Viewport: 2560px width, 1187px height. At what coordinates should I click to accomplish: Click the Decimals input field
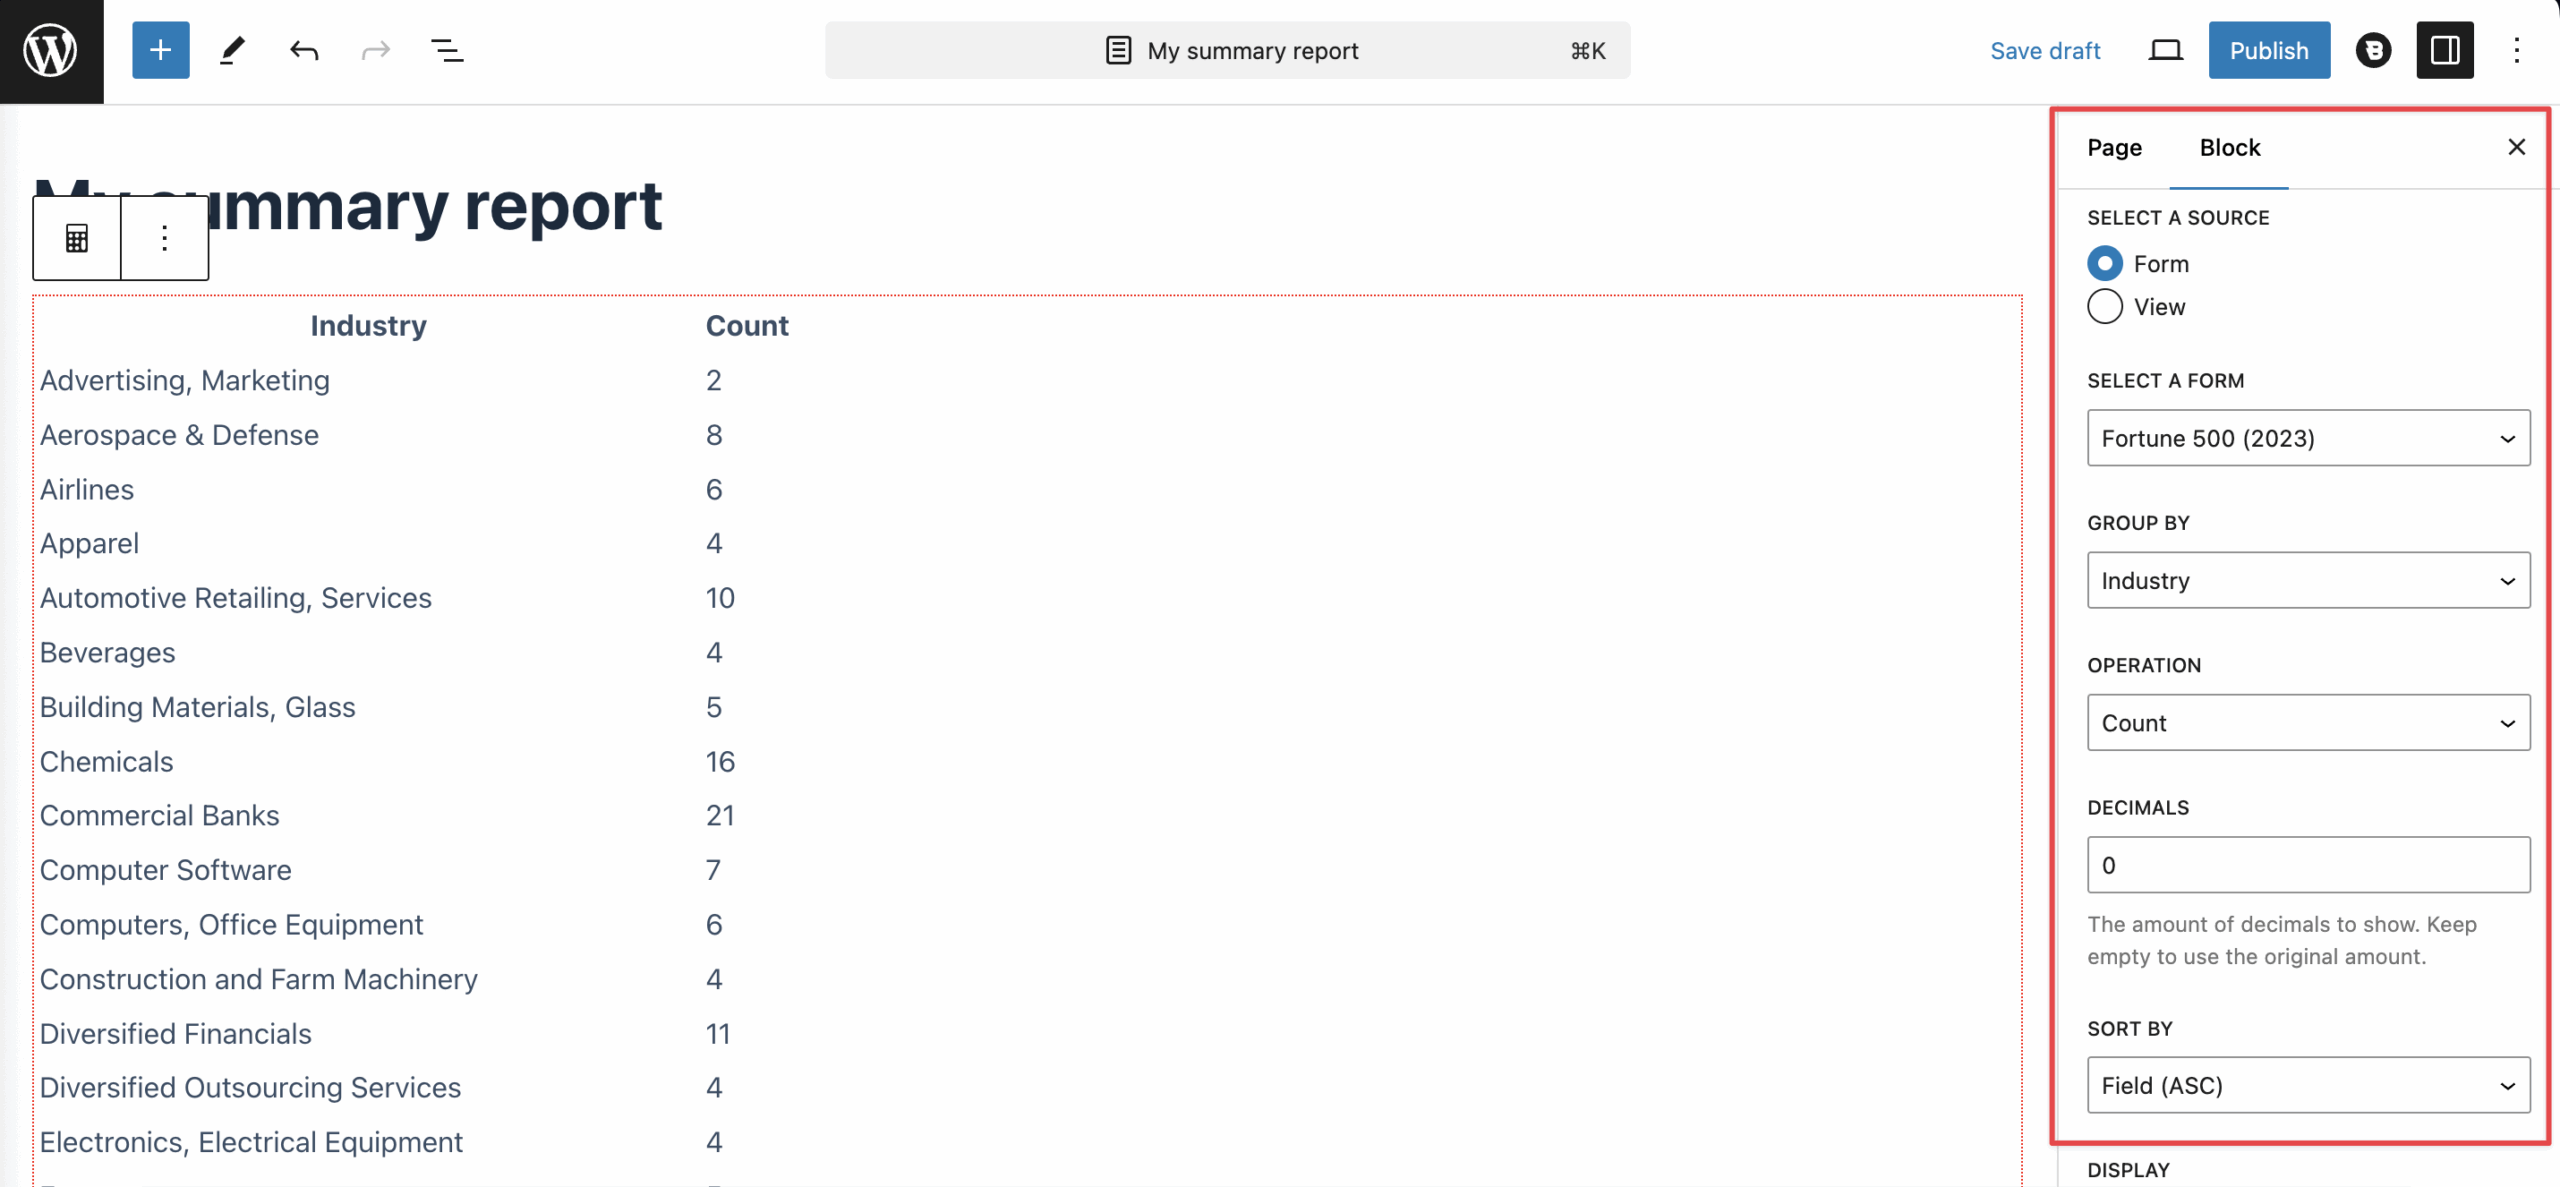click(2308, 865)
